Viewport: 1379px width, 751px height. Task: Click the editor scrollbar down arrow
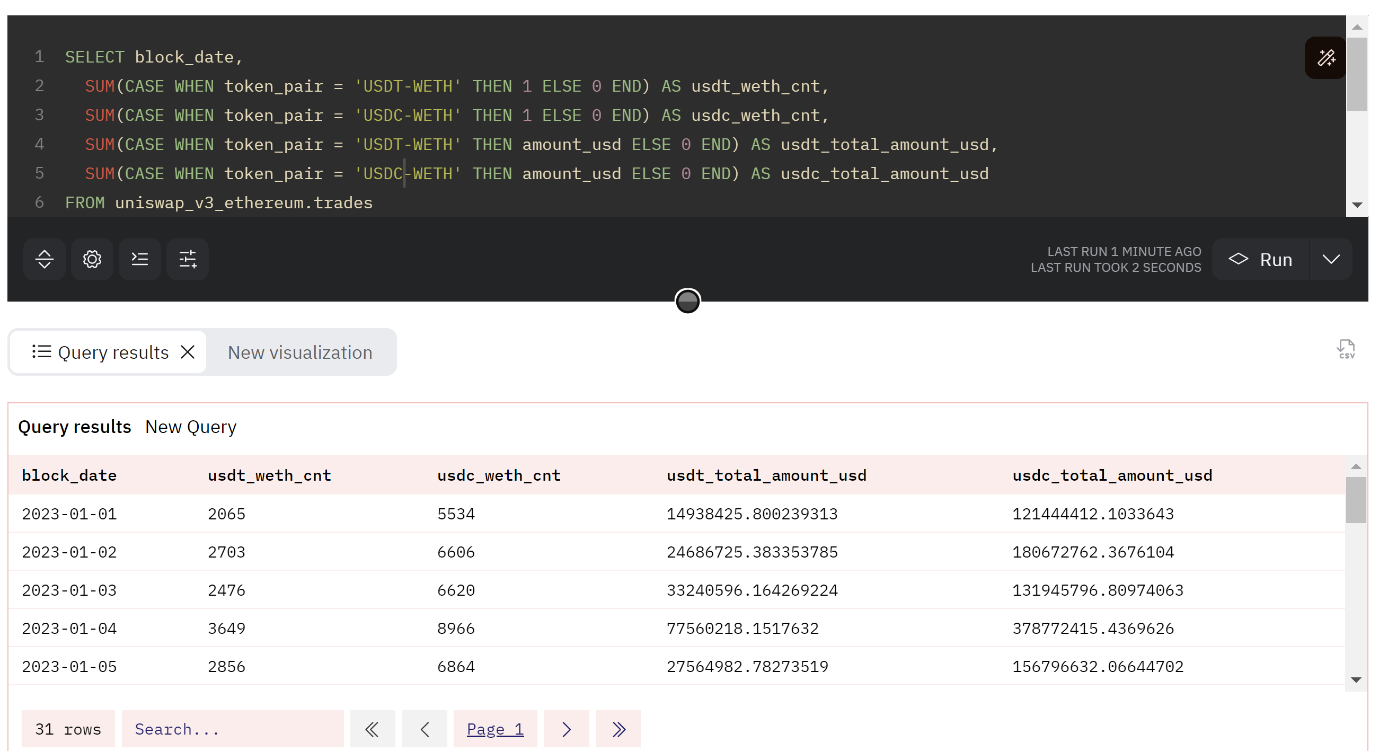[1357, 205]
